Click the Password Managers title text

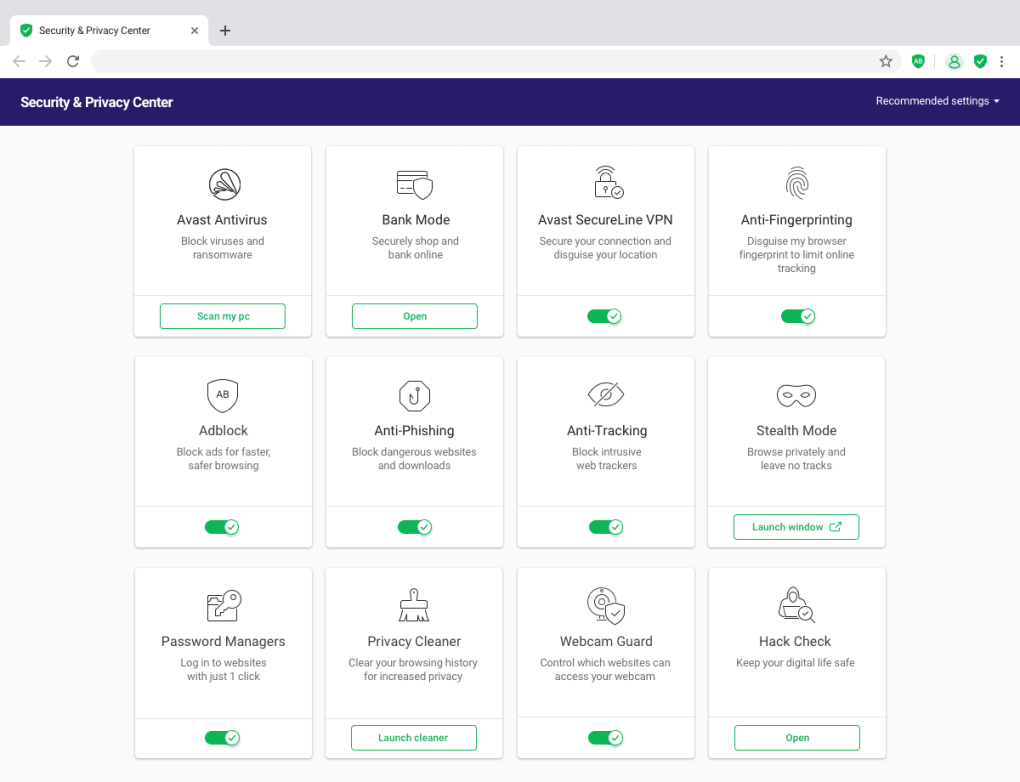(x=223, y=641)
